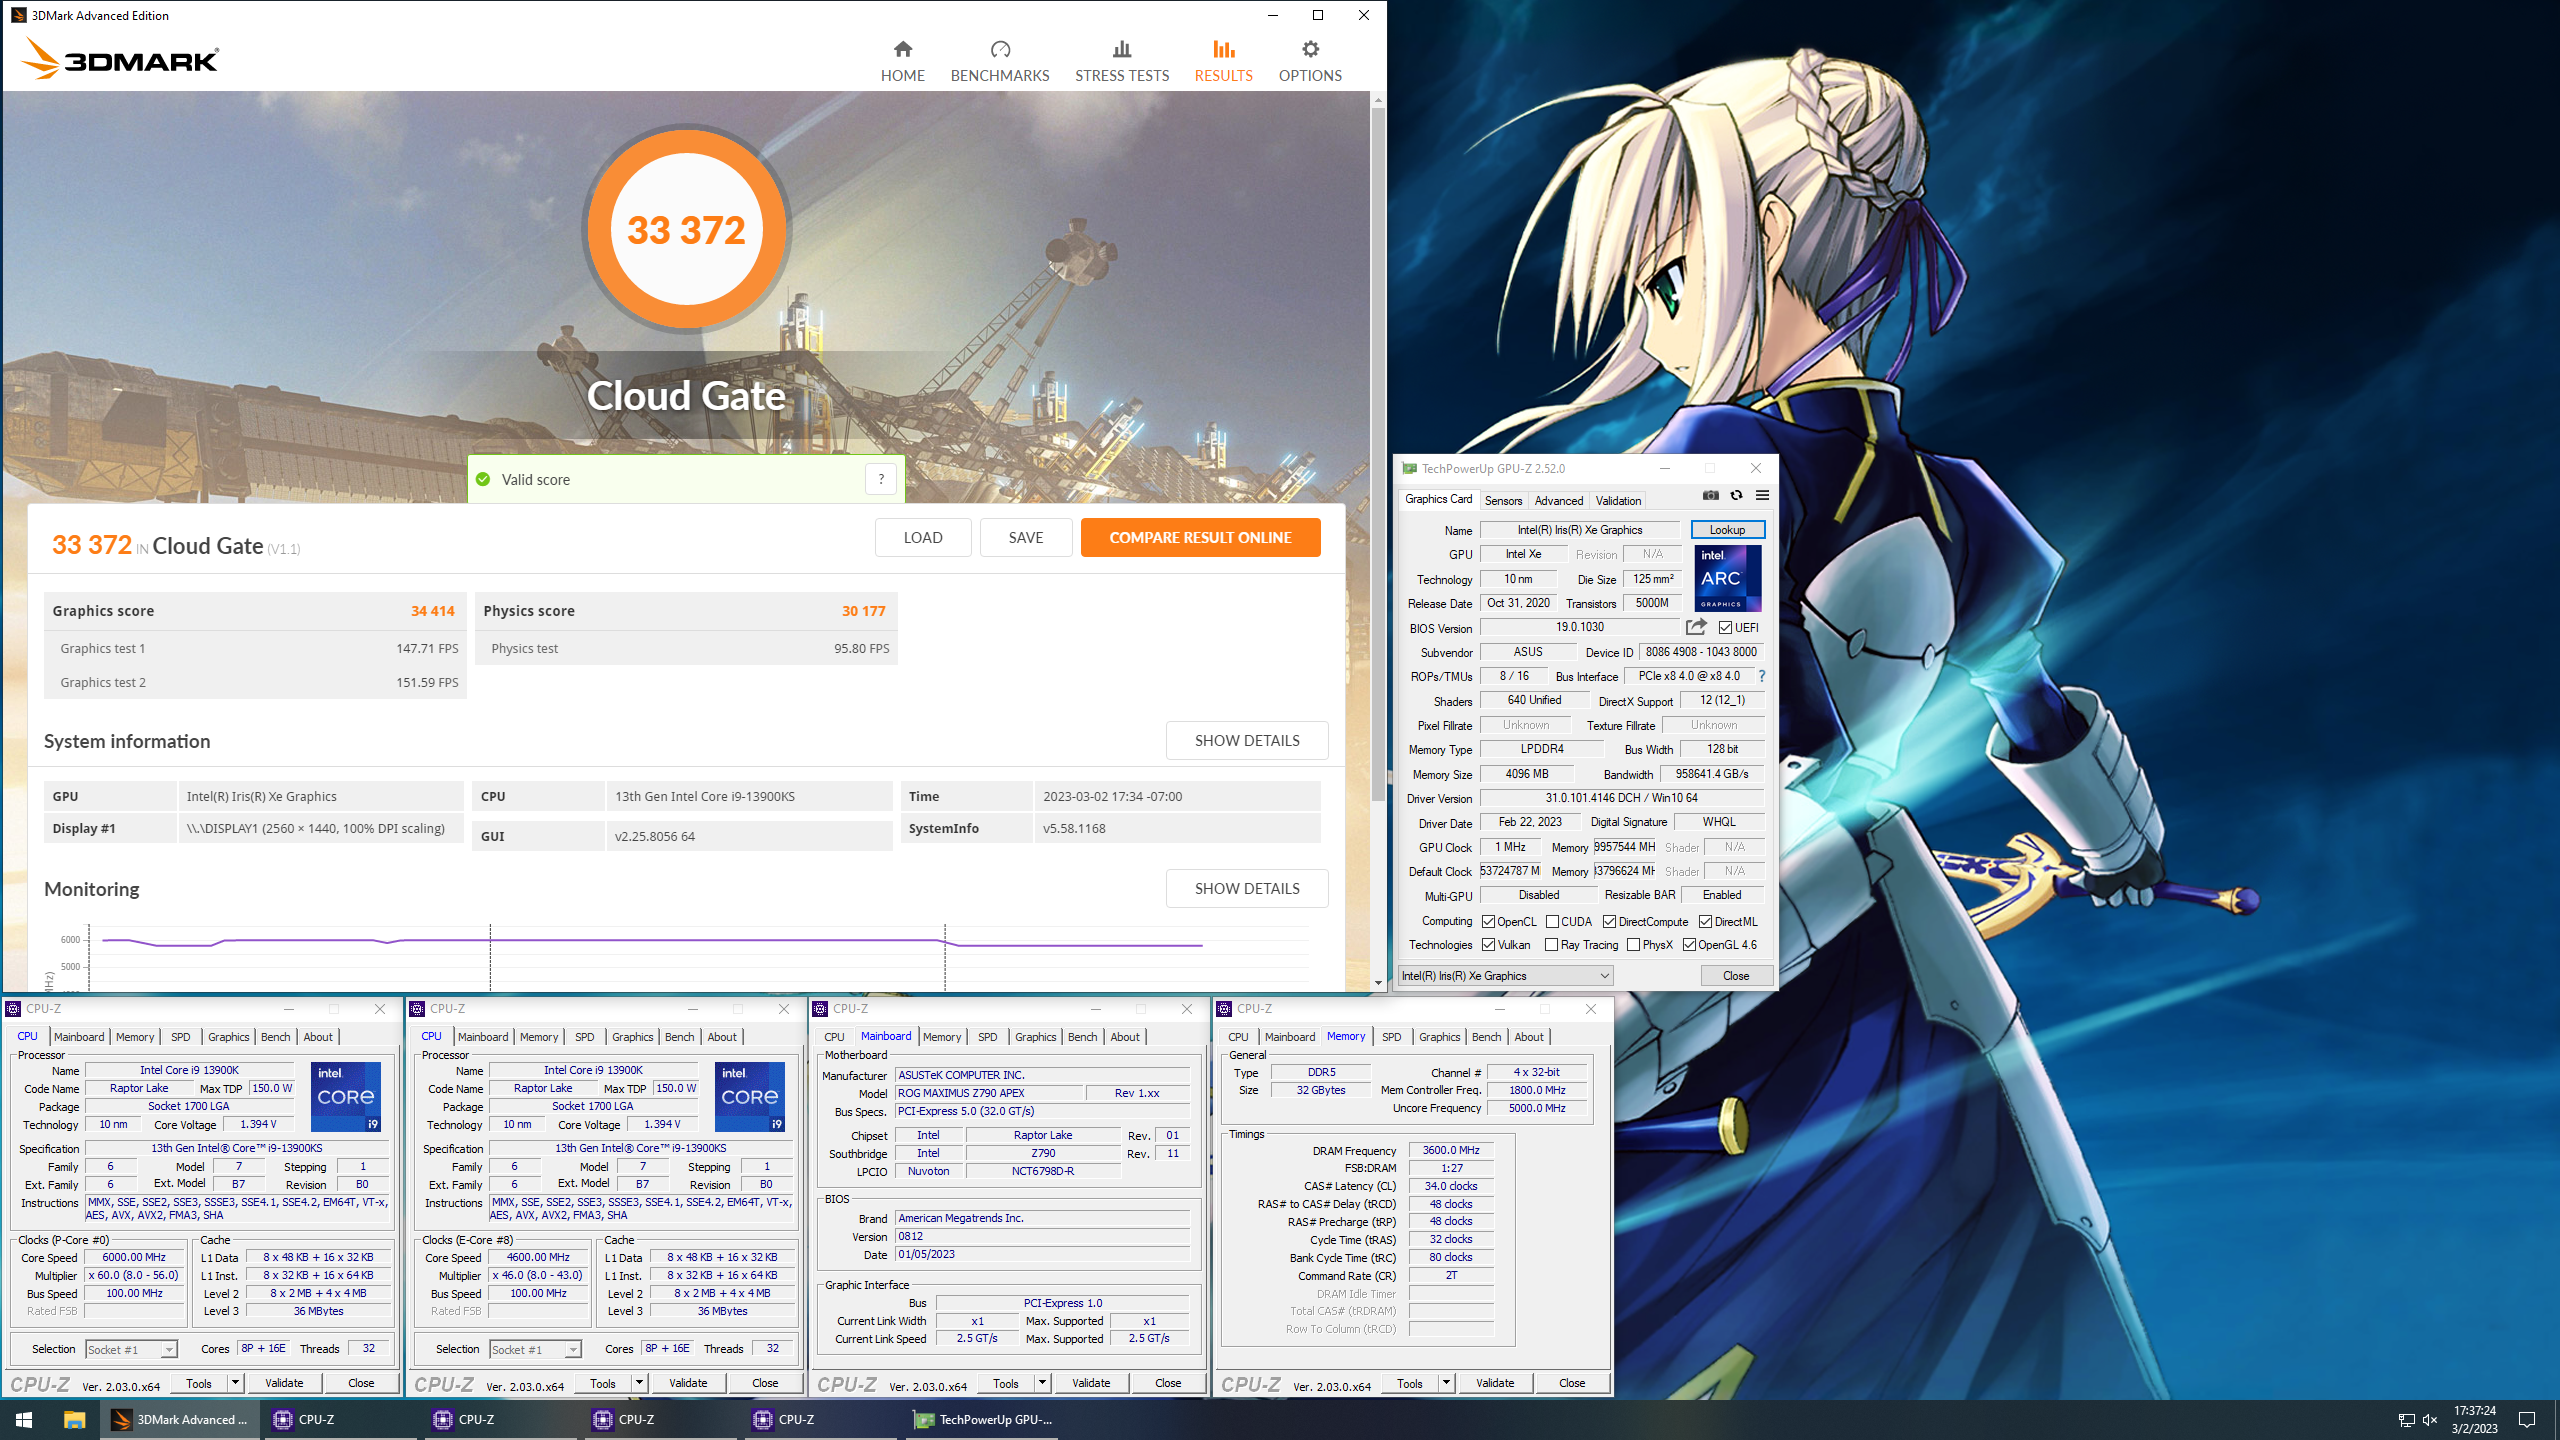2560x1440 pixels.
Task: Click the 3DMark logo
Action: coord(120,58)
